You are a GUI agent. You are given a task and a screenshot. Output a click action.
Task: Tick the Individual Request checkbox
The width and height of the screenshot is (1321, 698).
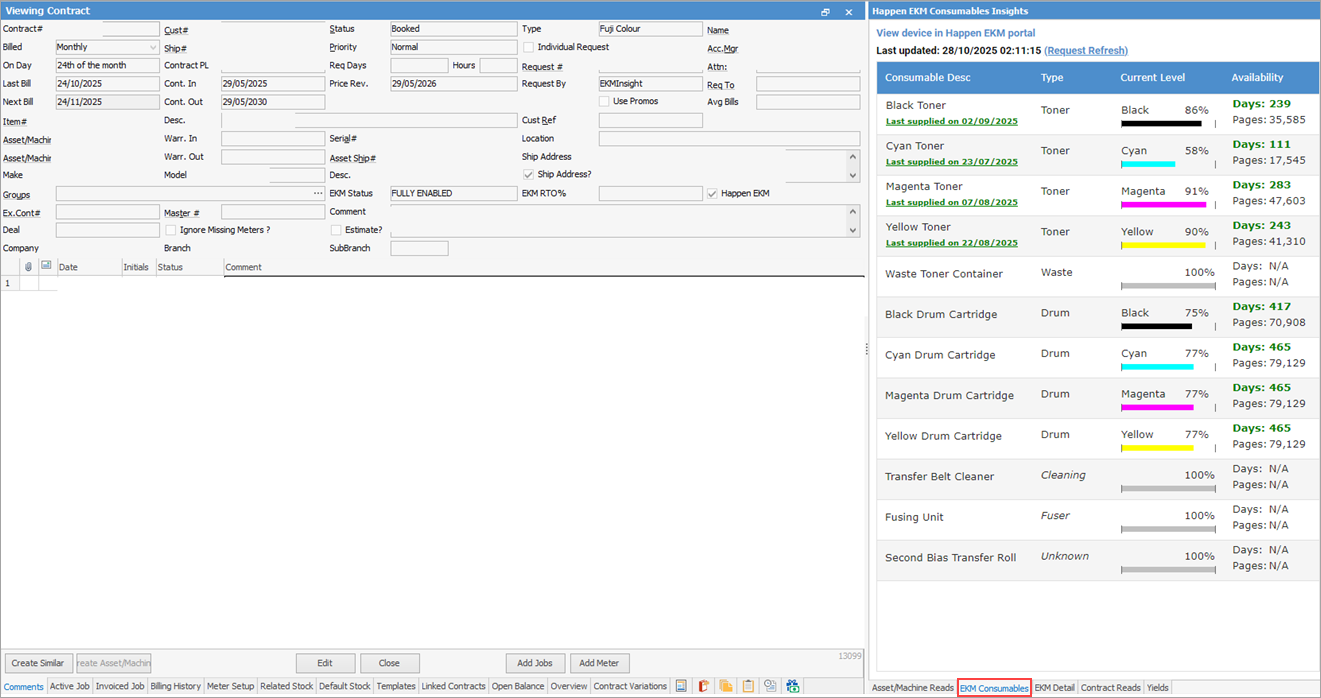click(x=528, y=47)
